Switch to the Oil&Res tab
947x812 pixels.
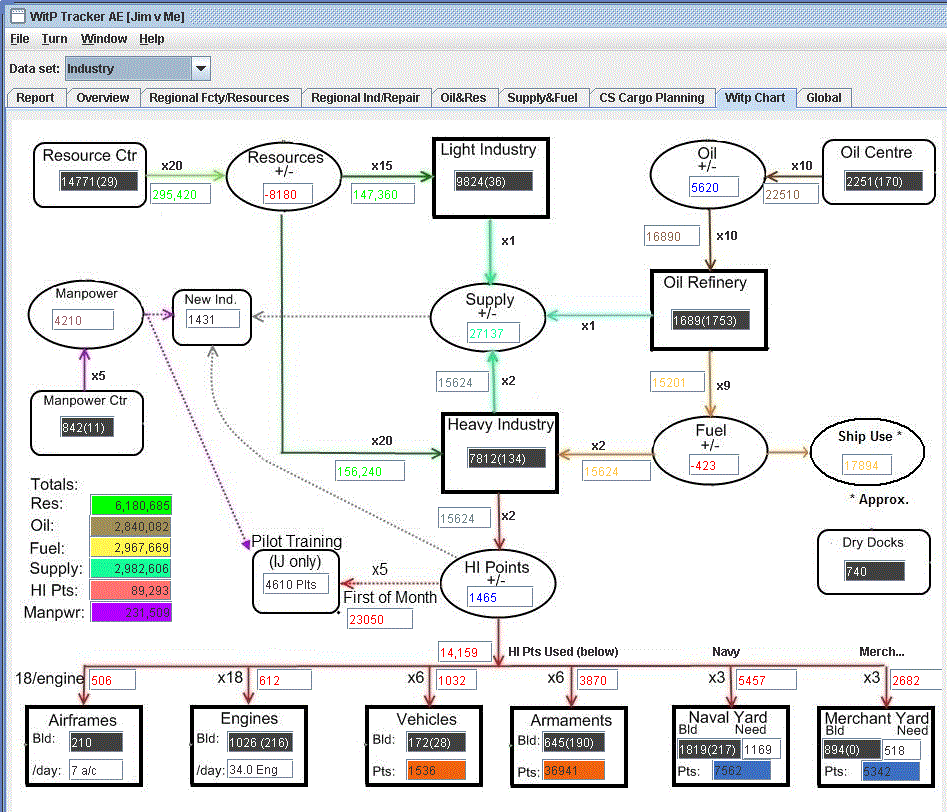point(463,98)
